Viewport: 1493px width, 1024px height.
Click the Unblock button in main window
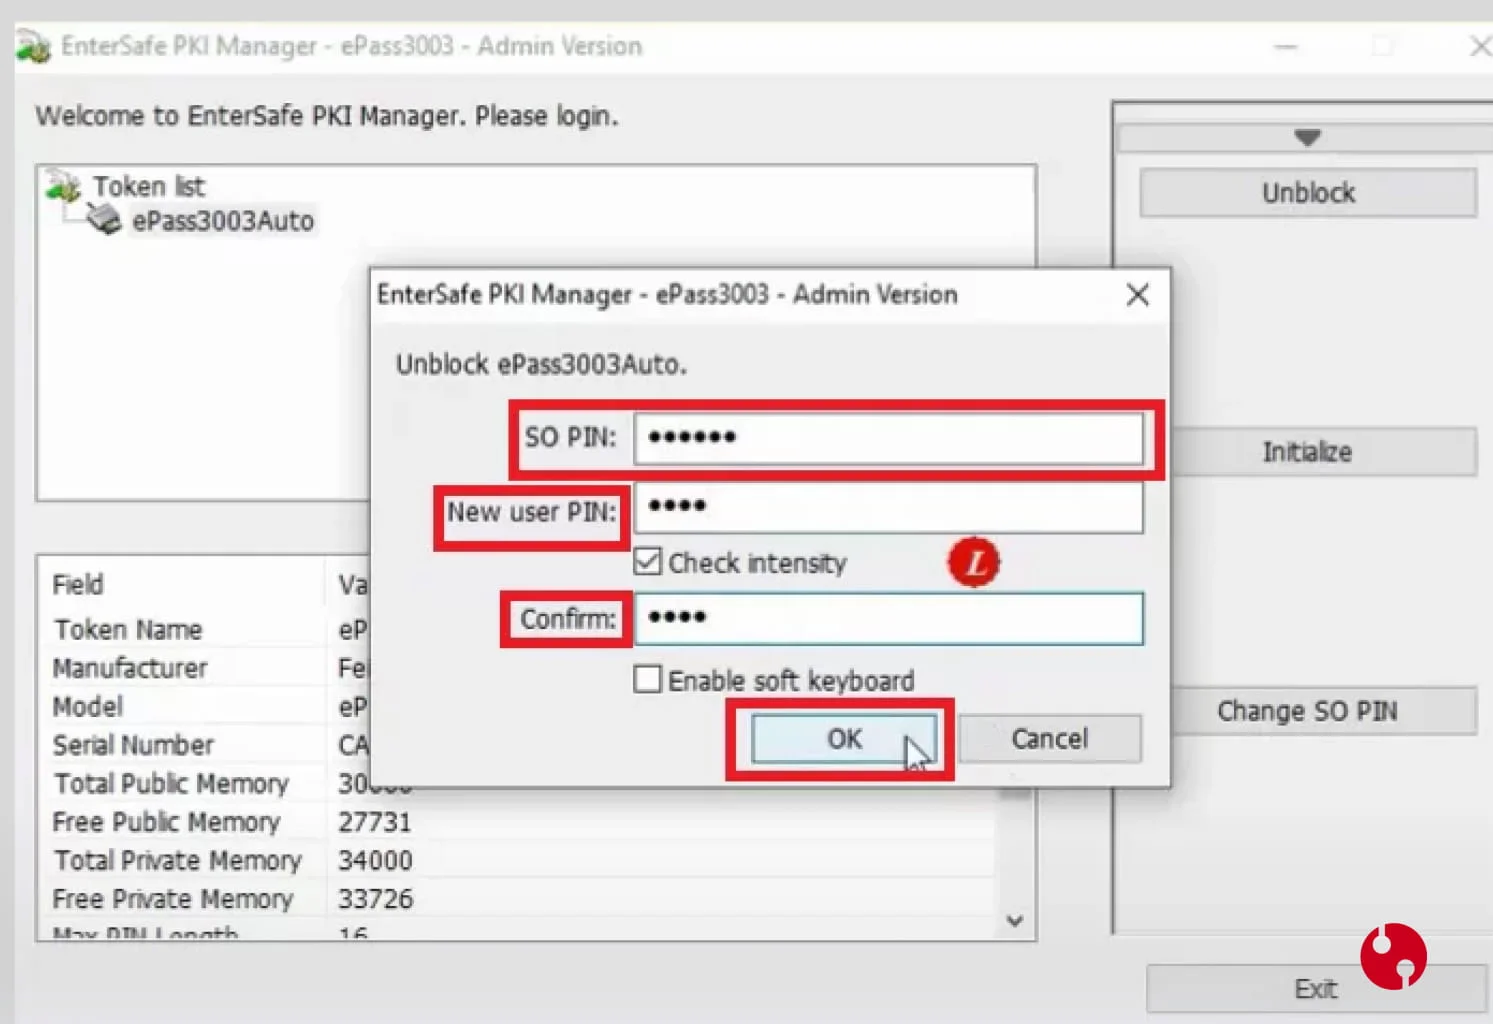(x=1308, y=193)
